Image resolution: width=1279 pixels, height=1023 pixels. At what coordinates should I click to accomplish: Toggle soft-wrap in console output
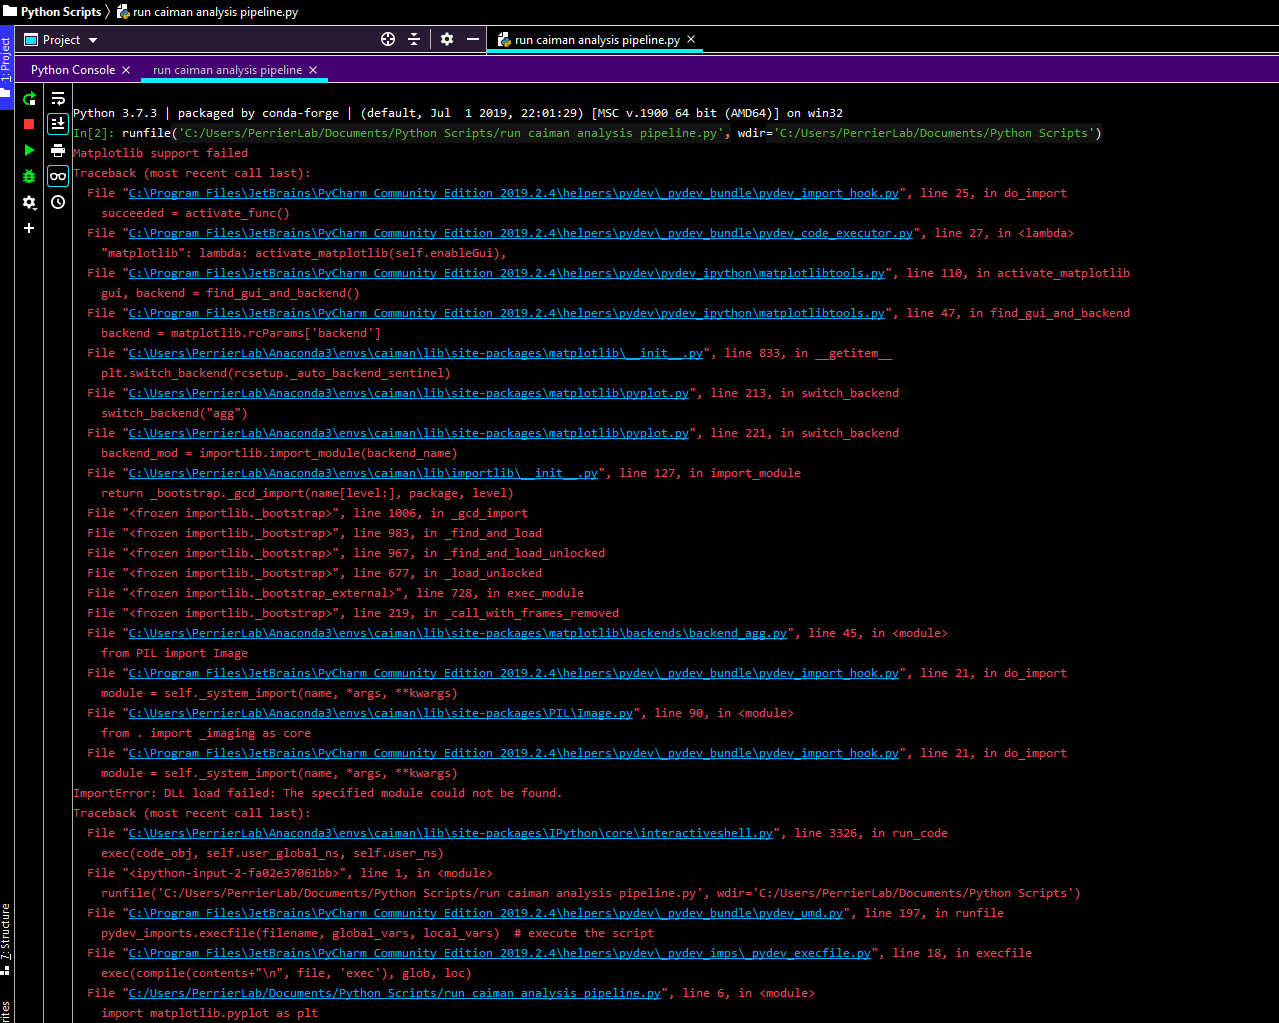pyautogui.click(x=57, y=98)
